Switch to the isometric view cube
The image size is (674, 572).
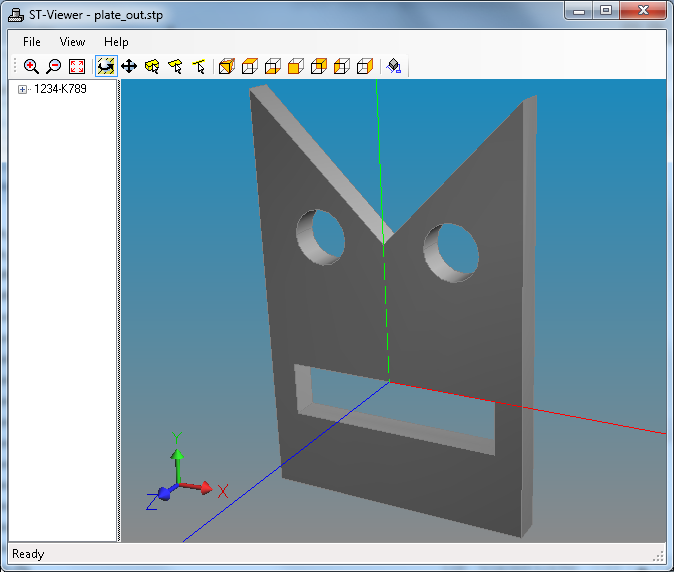click(227, 66)
